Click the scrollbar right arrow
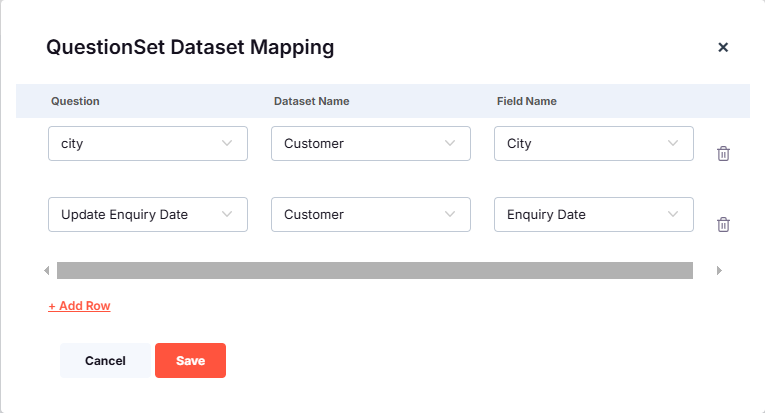 click(719, 271)
